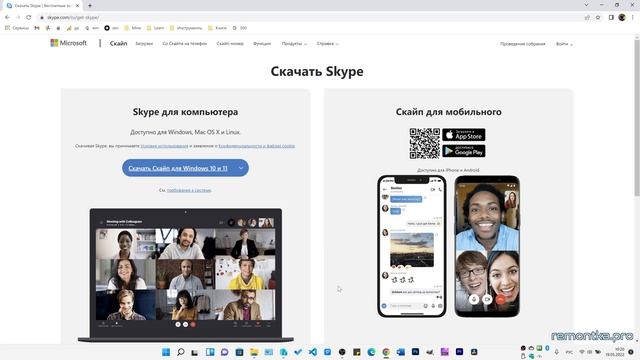
Task: Click the Bluetooth tray icon
Action: click(547, 348)
